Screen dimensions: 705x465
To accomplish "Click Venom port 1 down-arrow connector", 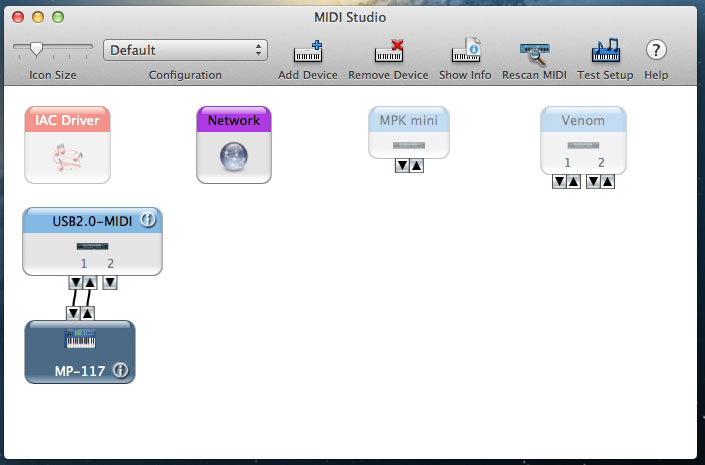I will point(559,182).
